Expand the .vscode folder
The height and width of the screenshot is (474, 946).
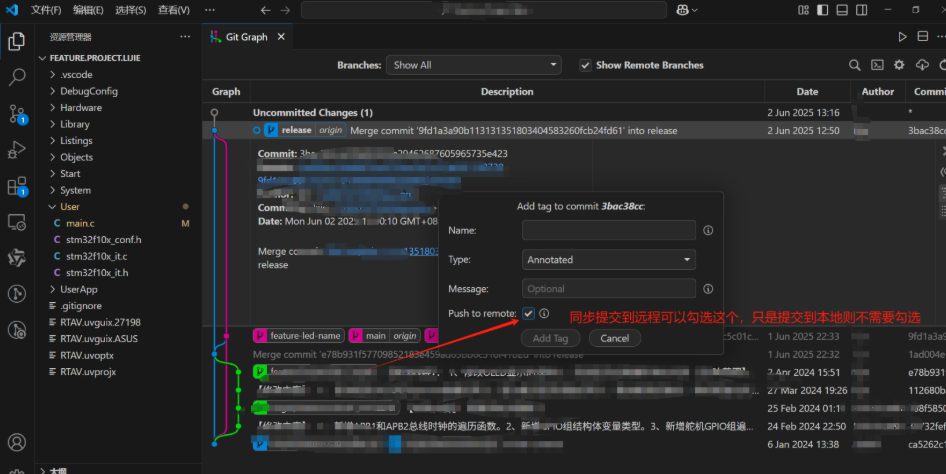pos(76,75)
